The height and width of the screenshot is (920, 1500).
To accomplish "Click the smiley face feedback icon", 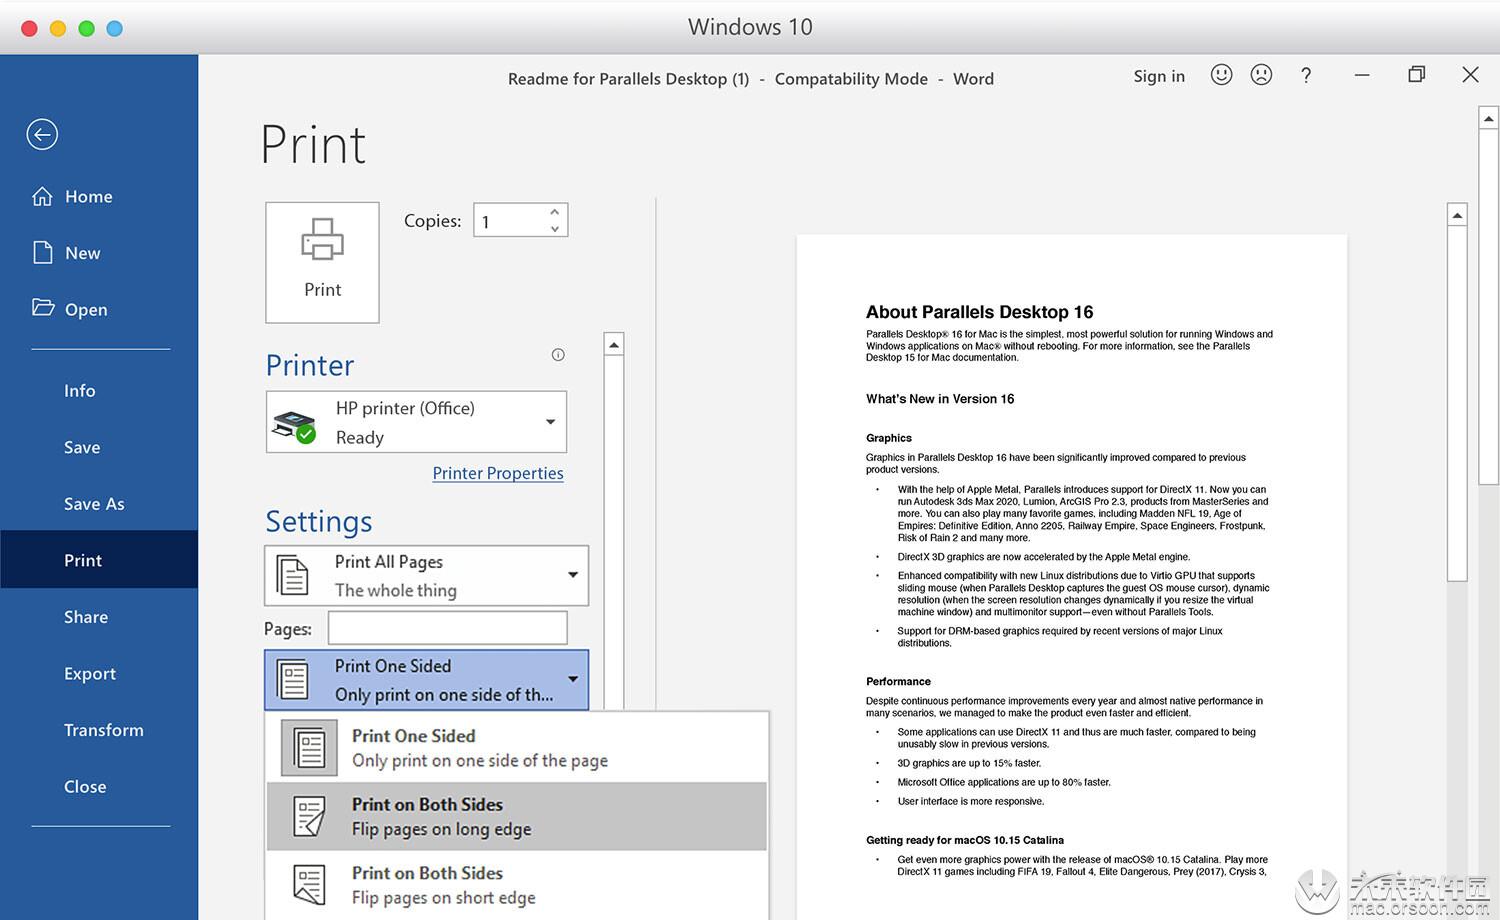I will 1221,75.
